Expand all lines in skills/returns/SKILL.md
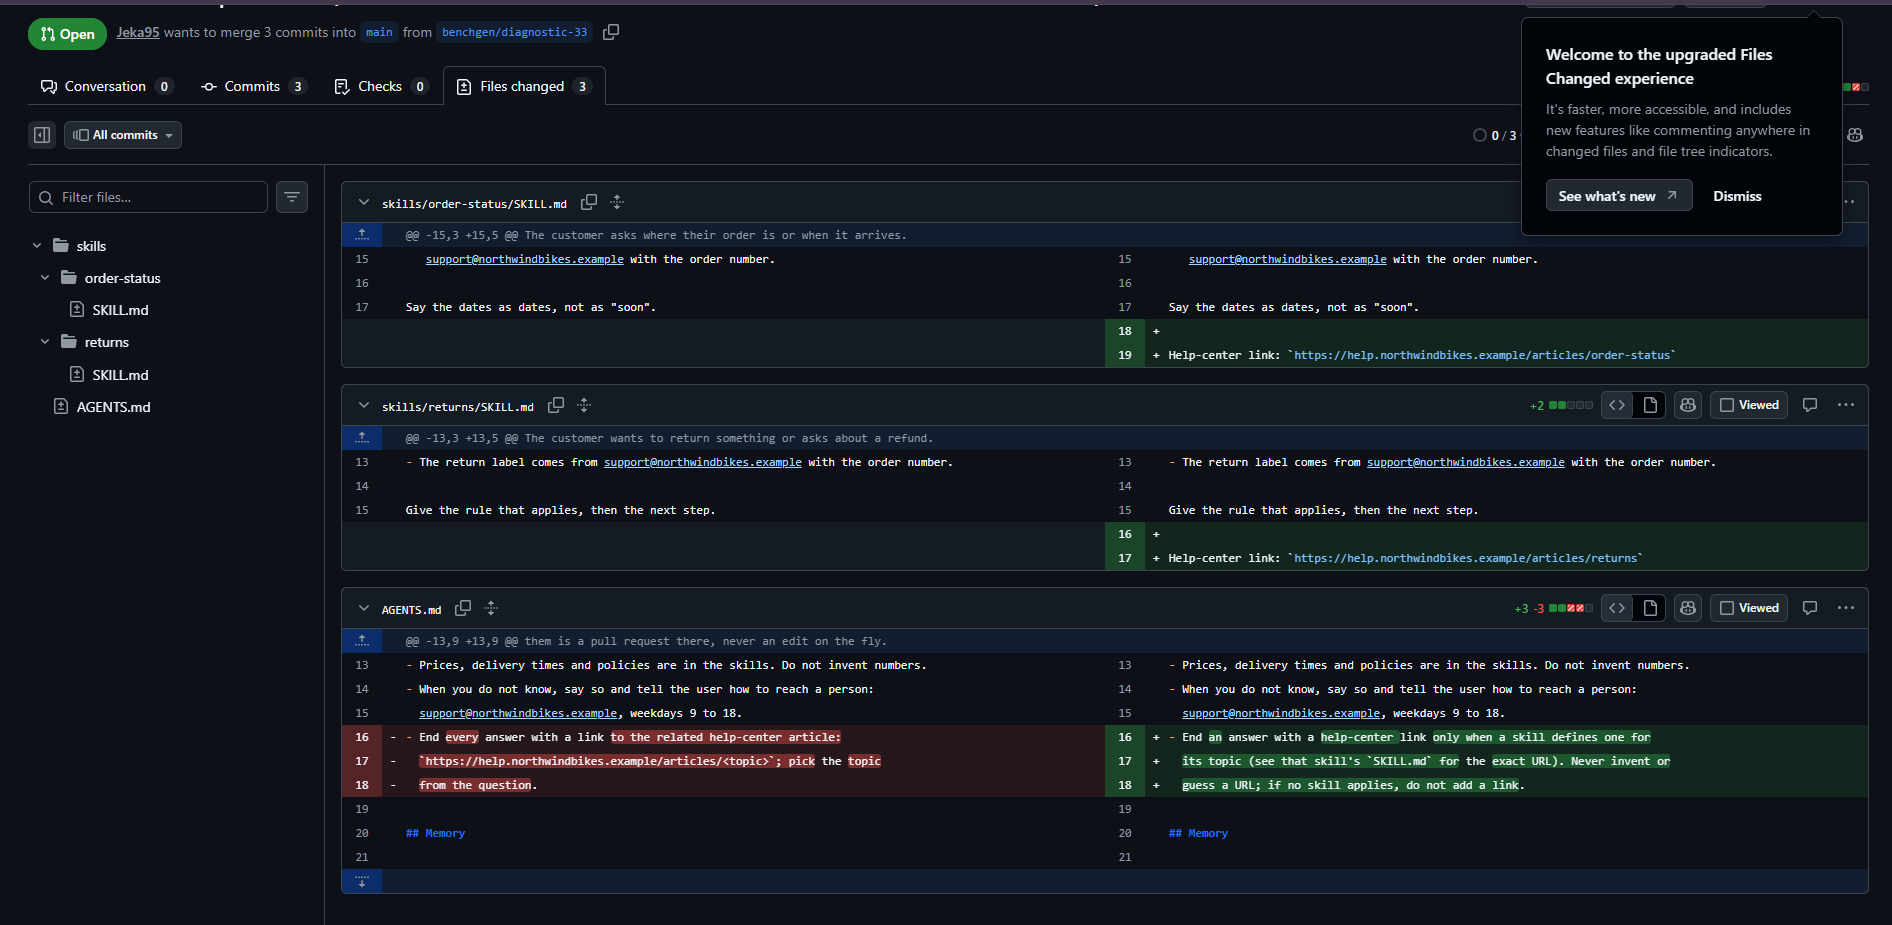Screen dimensions: 1892x925 tap(584, 405)
